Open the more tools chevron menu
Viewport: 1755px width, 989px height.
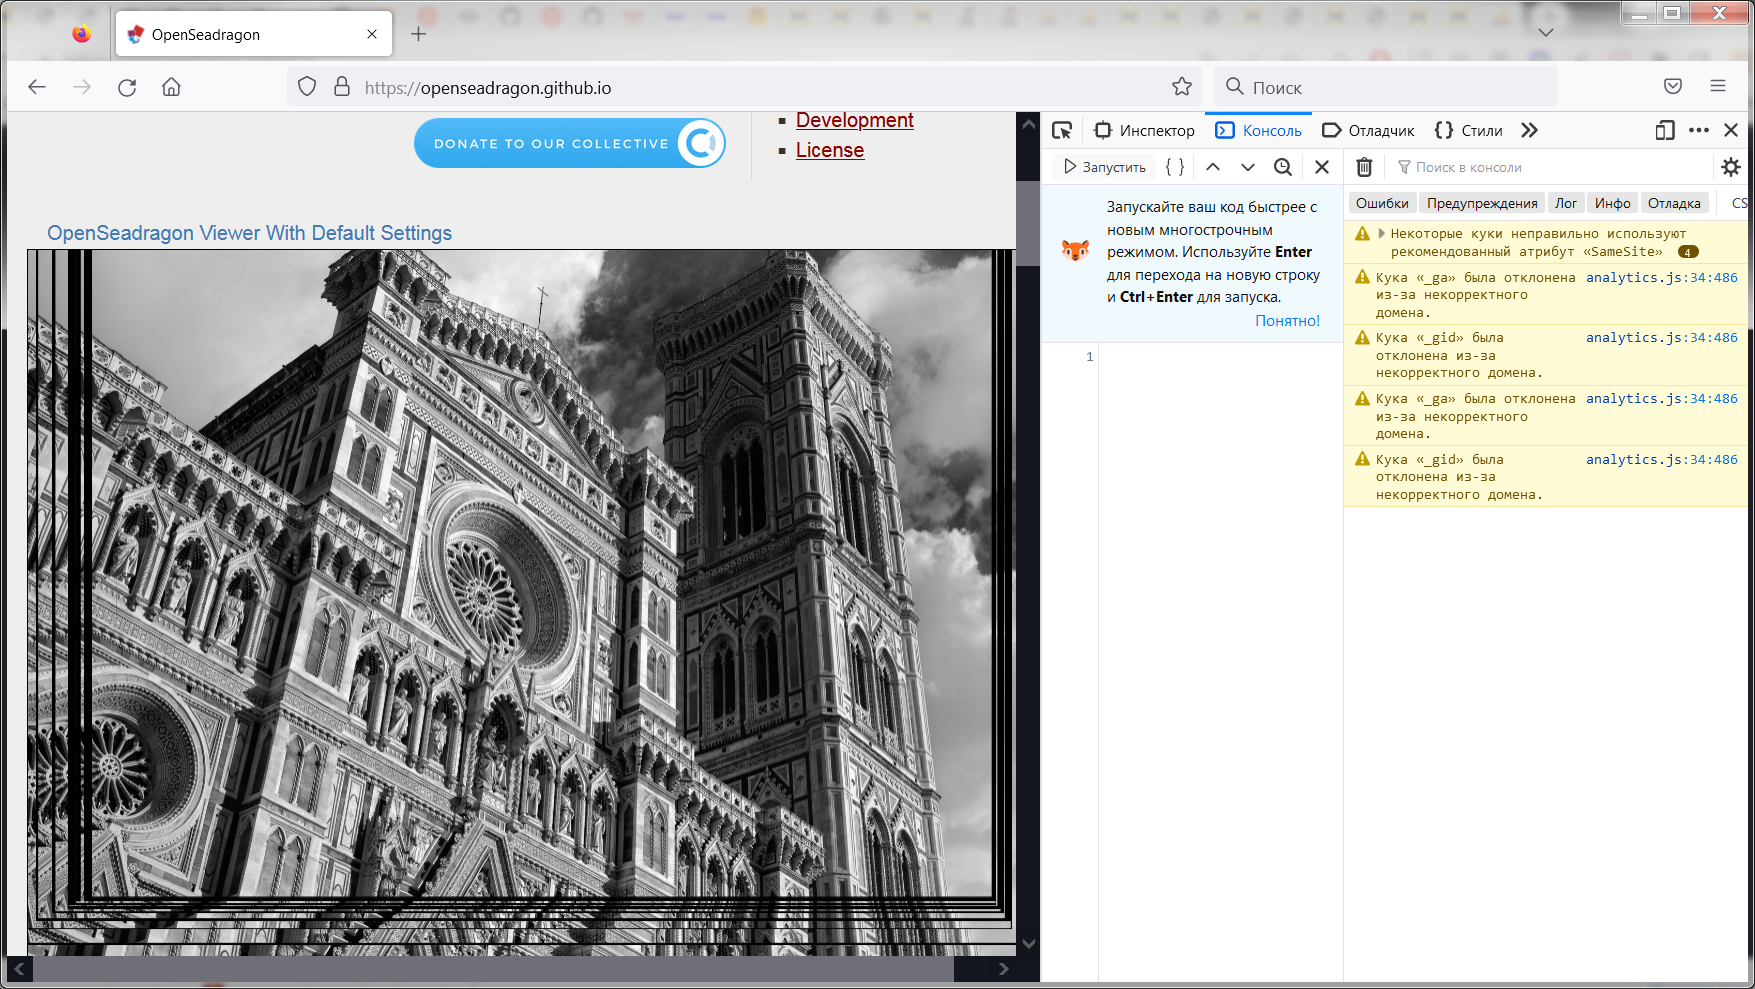1530,130
